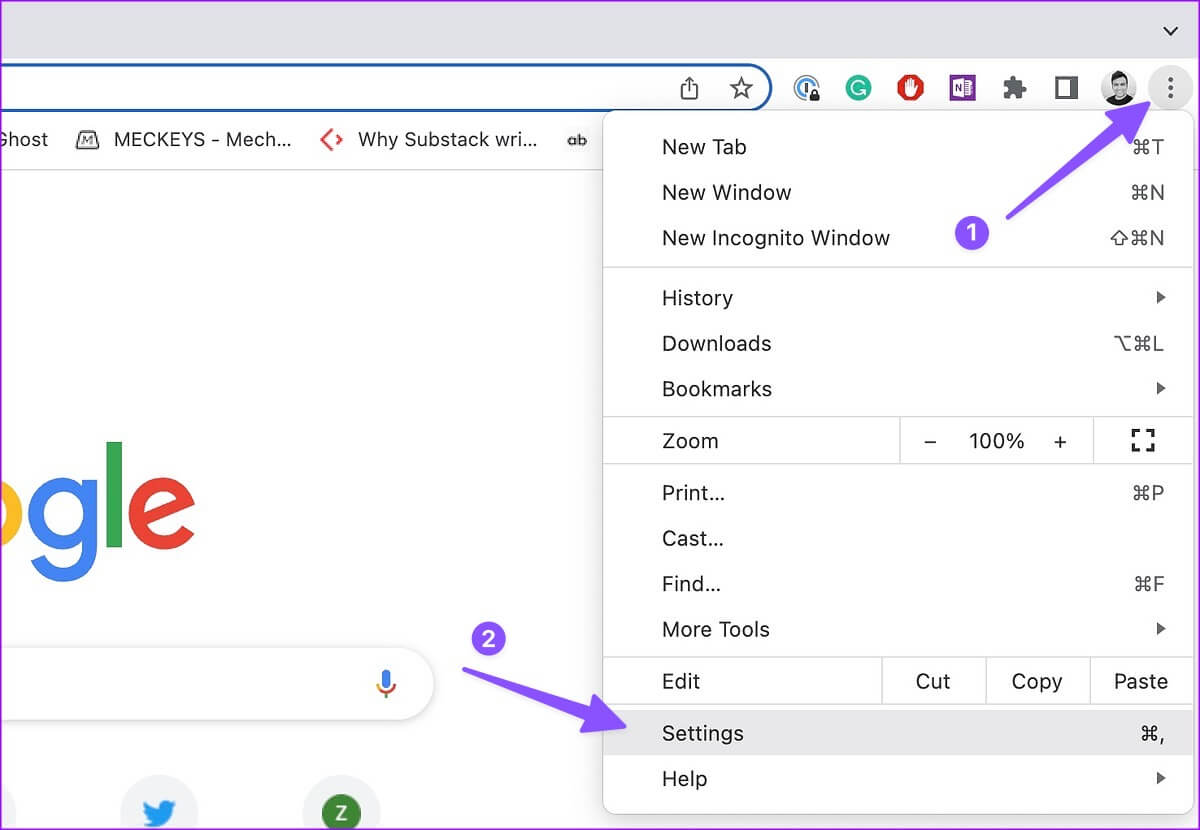This screenshot has height=830, width=1200.
Task: Open the Ghost bookmark in bookmarks bar
Action: 24,140
